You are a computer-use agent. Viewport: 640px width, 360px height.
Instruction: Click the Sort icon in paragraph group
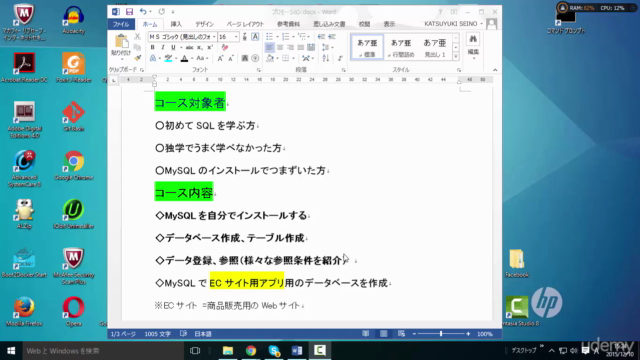pos(325,58)
